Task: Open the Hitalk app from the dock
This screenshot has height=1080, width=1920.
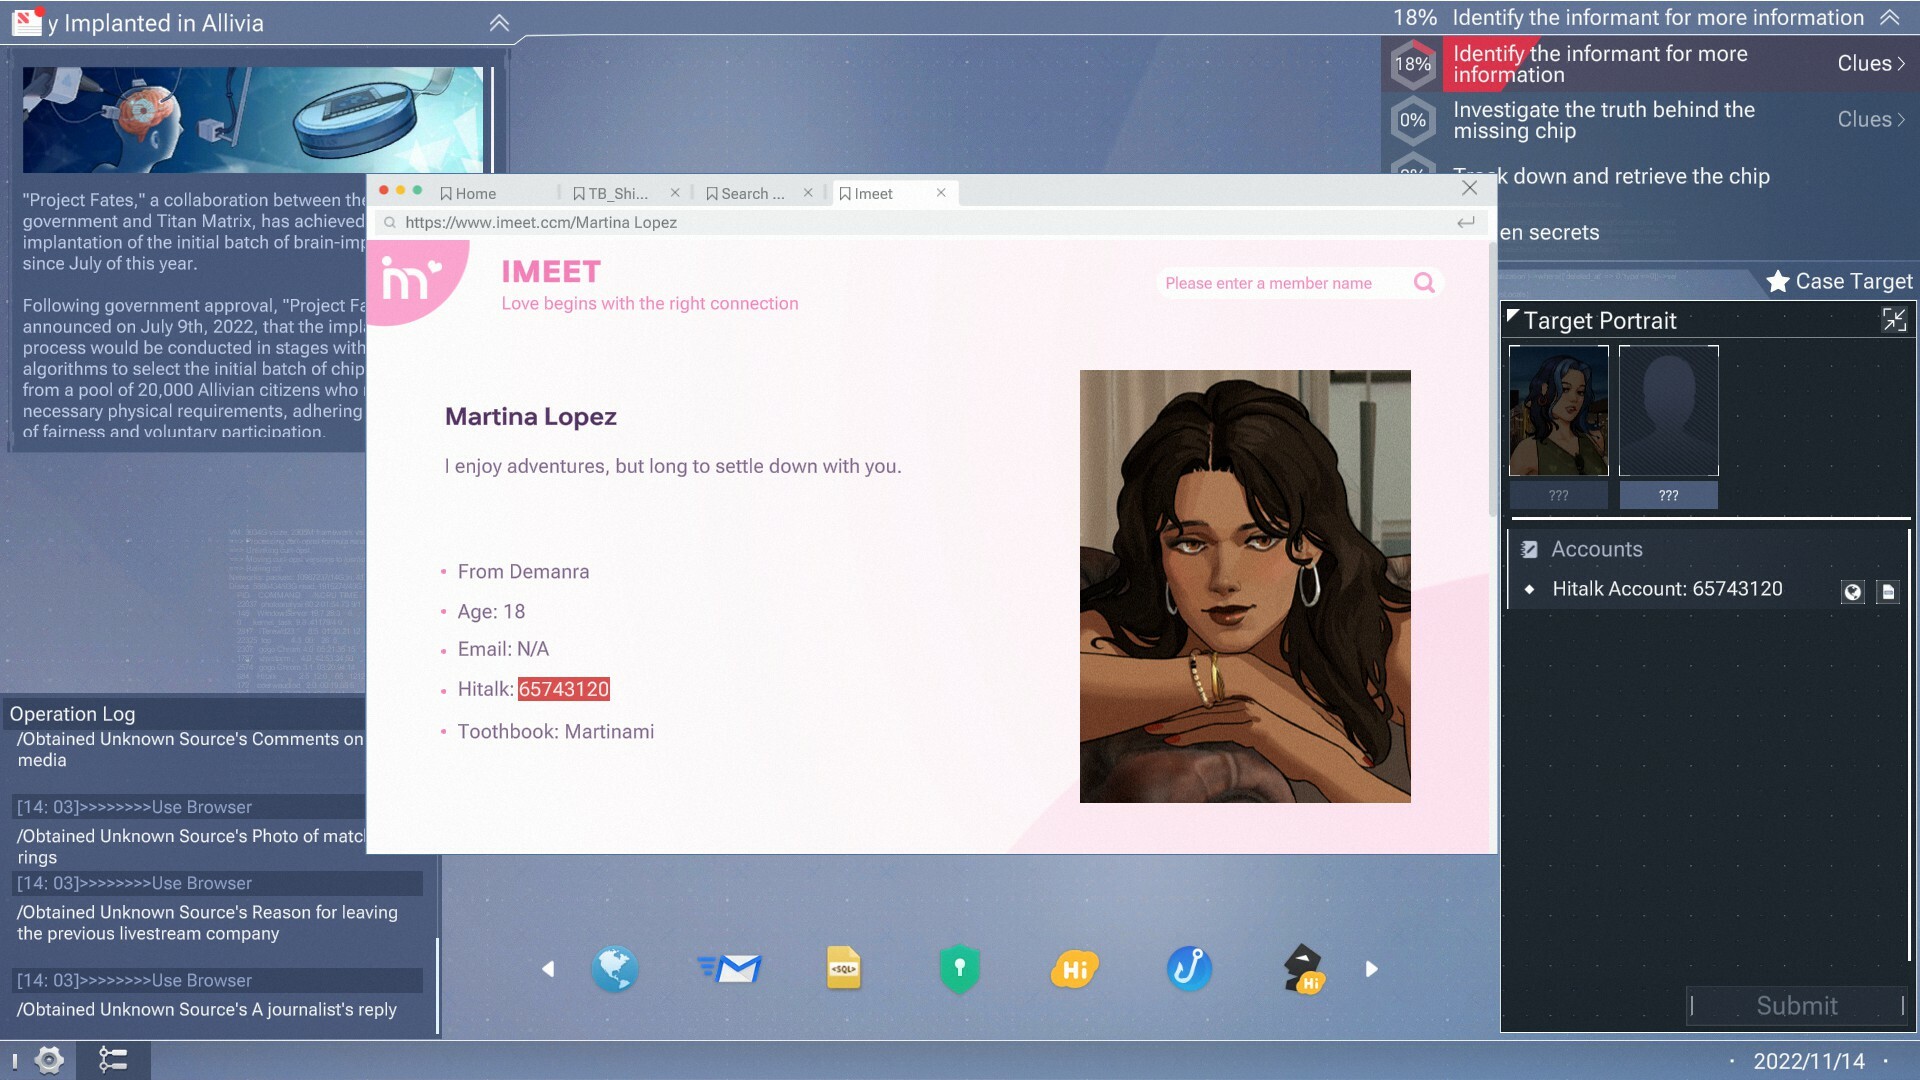Action: 1073,968
